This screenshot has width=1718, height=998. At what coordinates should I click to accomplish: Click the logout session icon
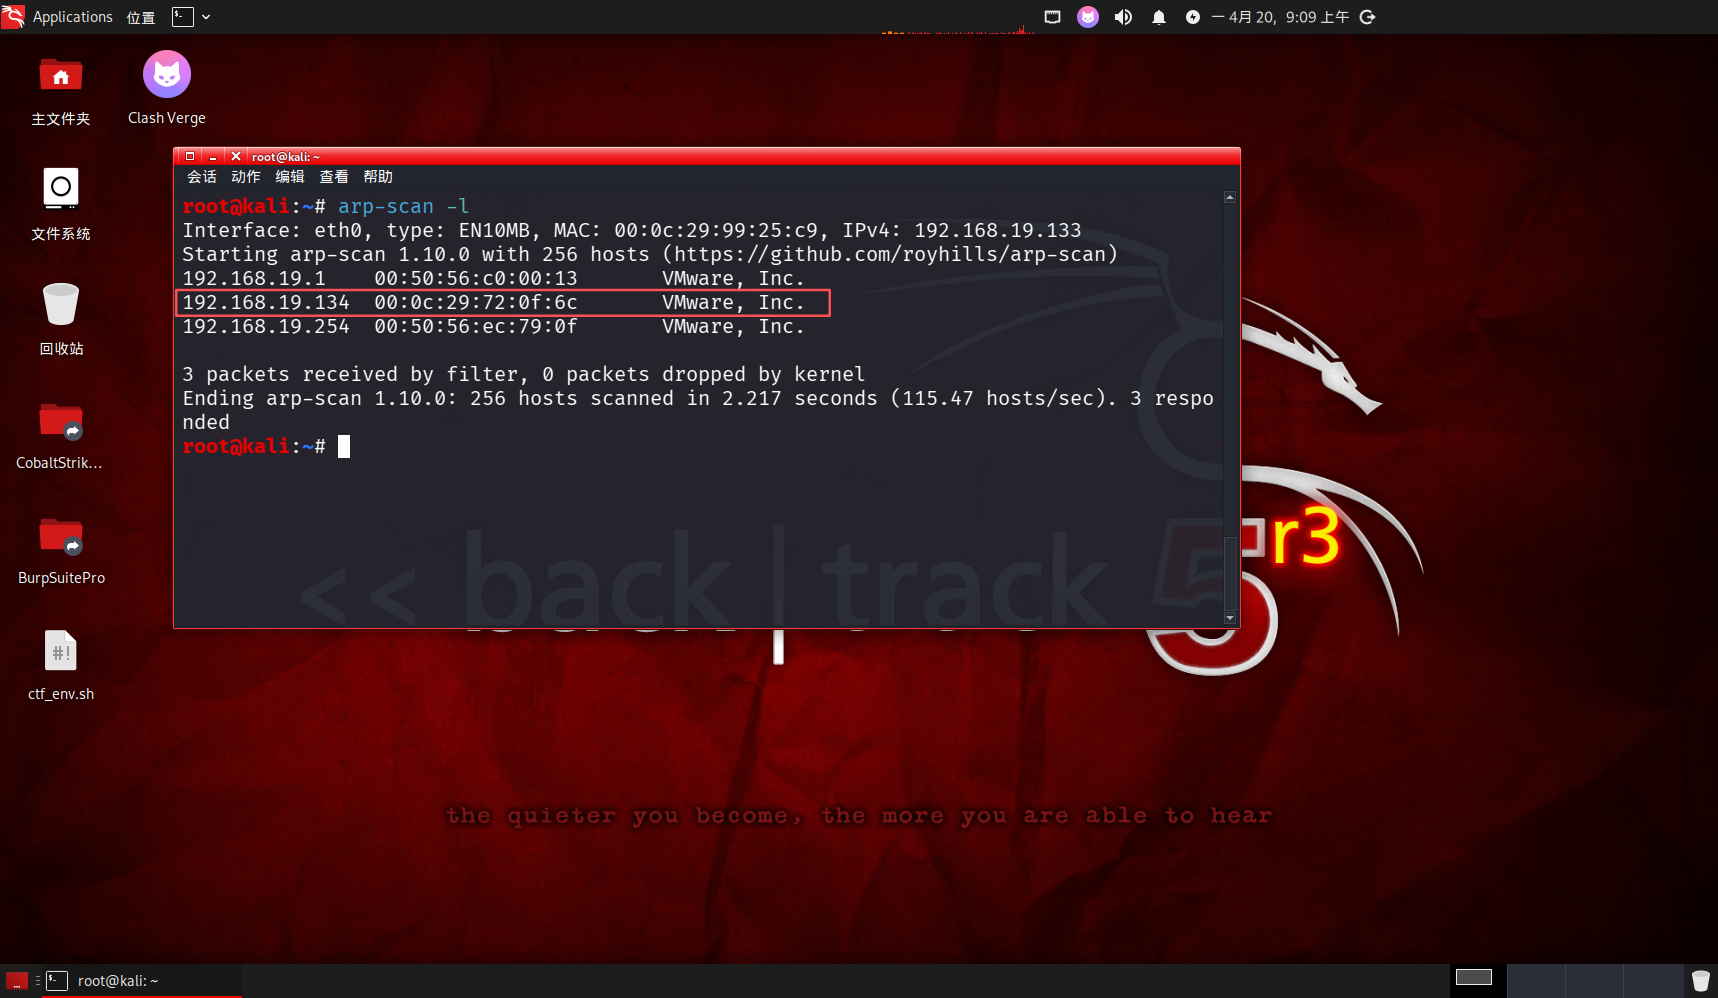1368,17
